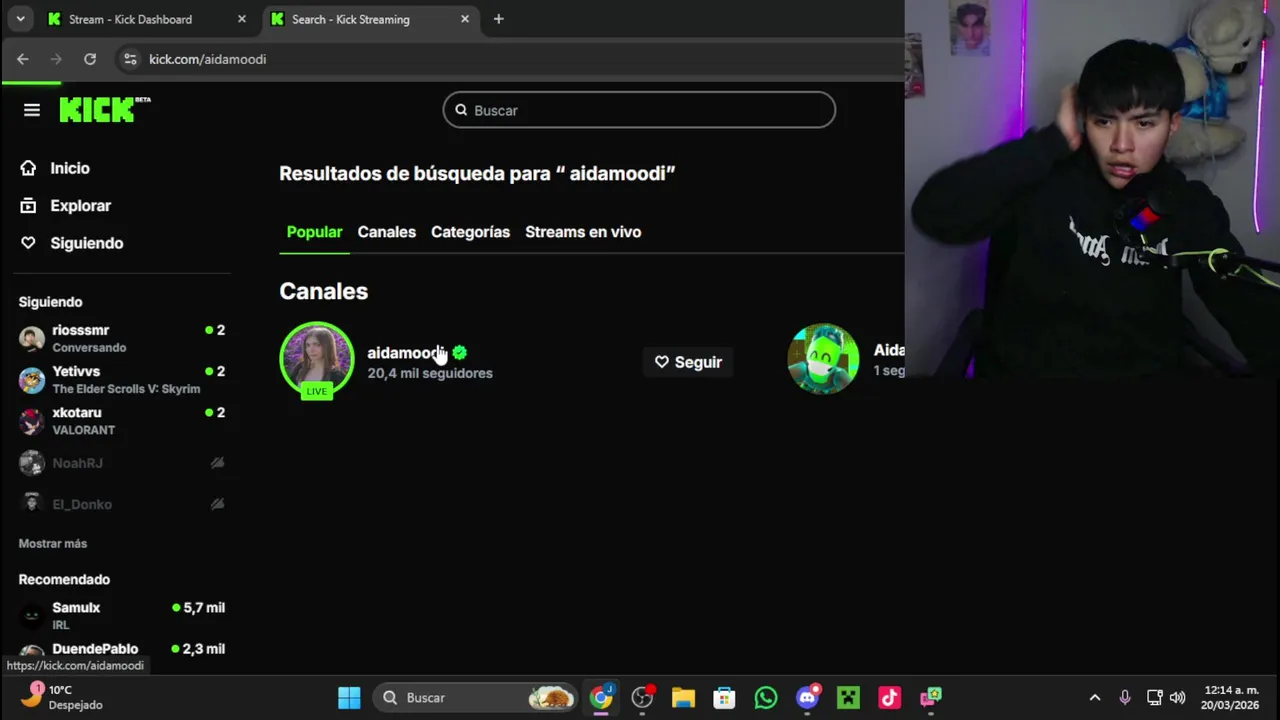Open Microsoft Store from the taskbar
1280x720 pixels.
[724, 697]
